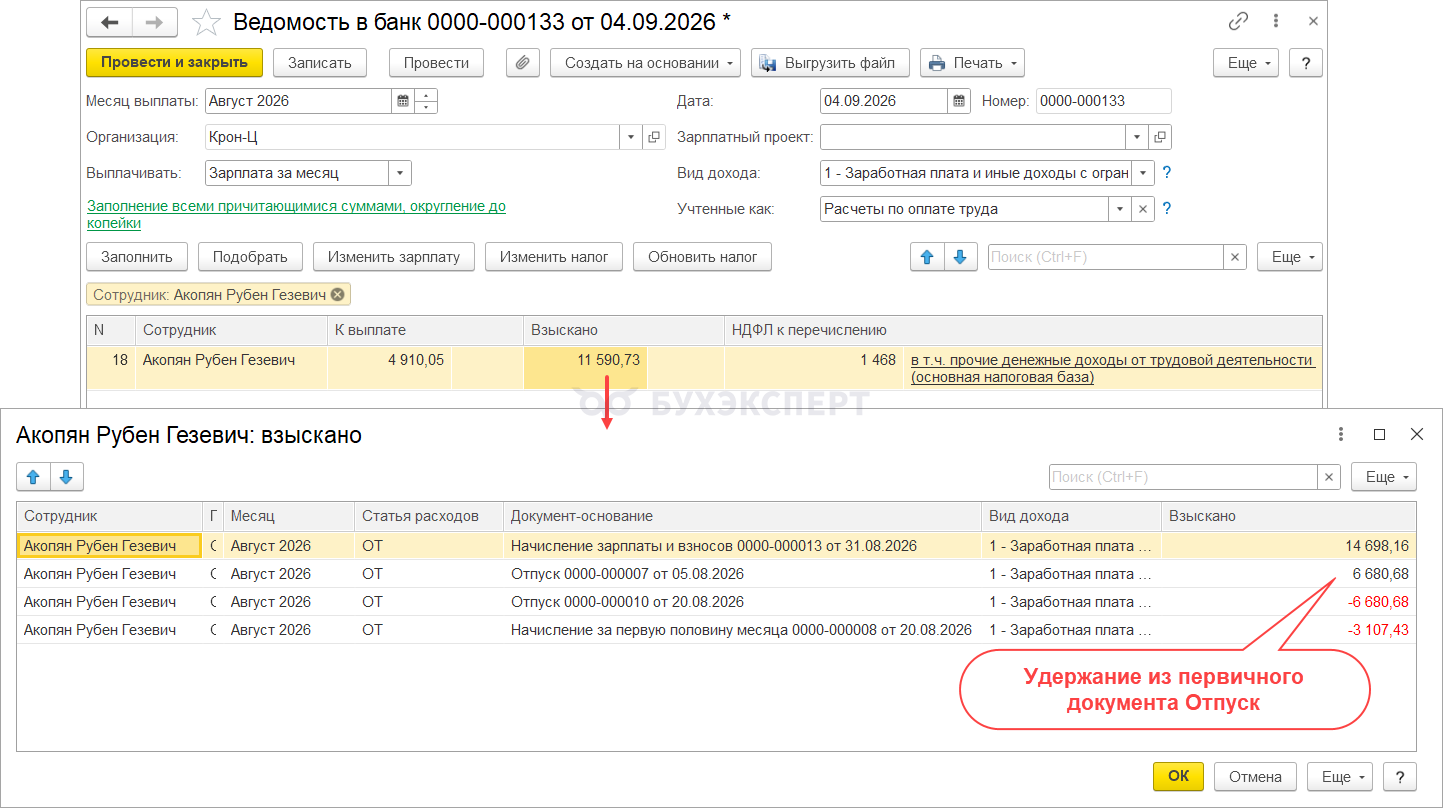Cancel the dialog with Отмена
Viewport: 1443px width, 808px height.
click(1255, 777)
